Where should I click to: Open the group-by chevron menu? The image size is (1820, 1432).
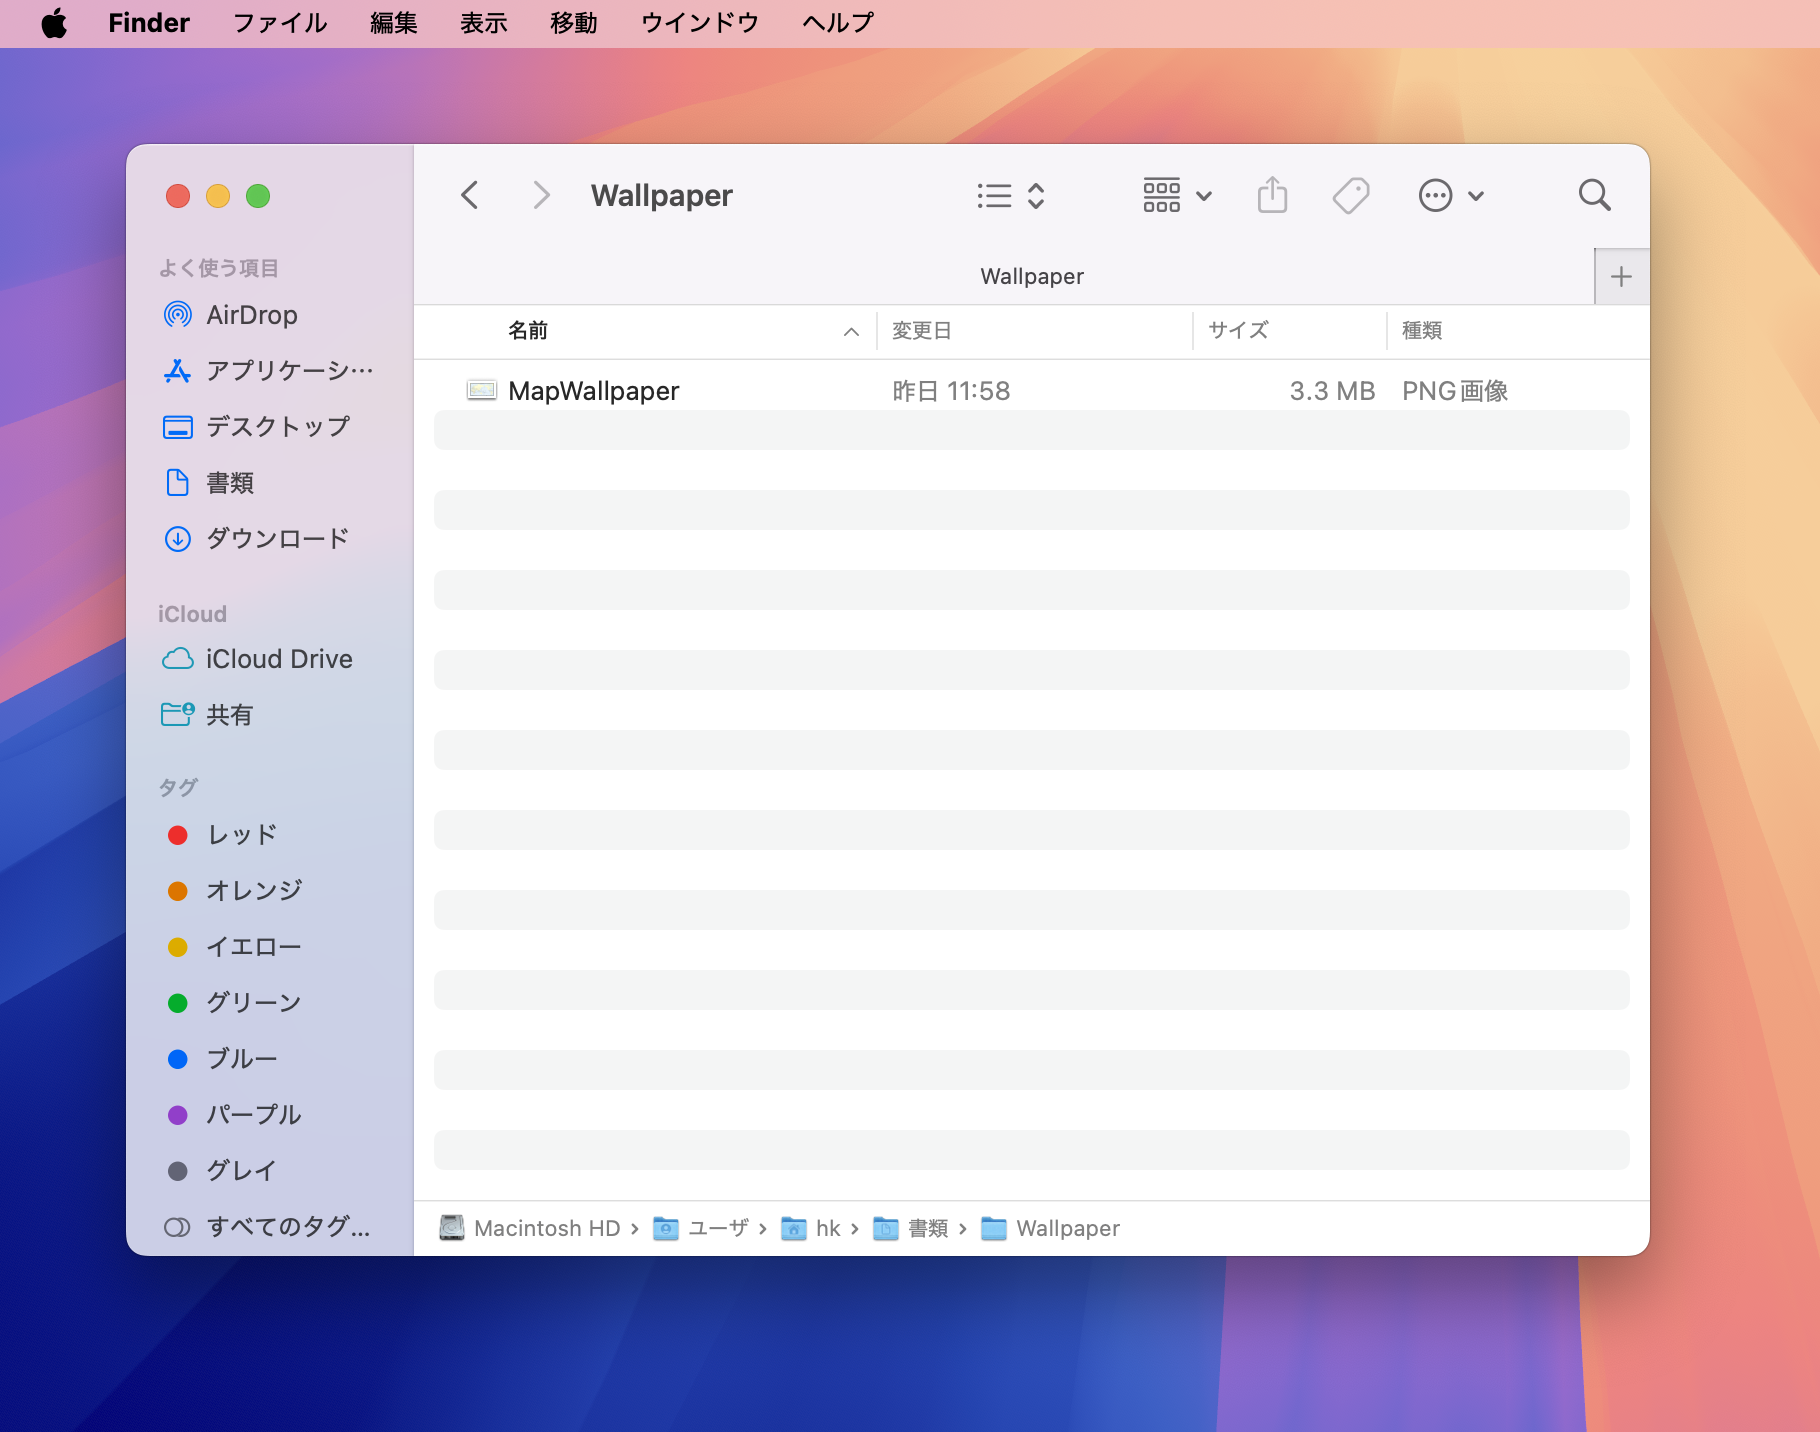(1037, 195)
